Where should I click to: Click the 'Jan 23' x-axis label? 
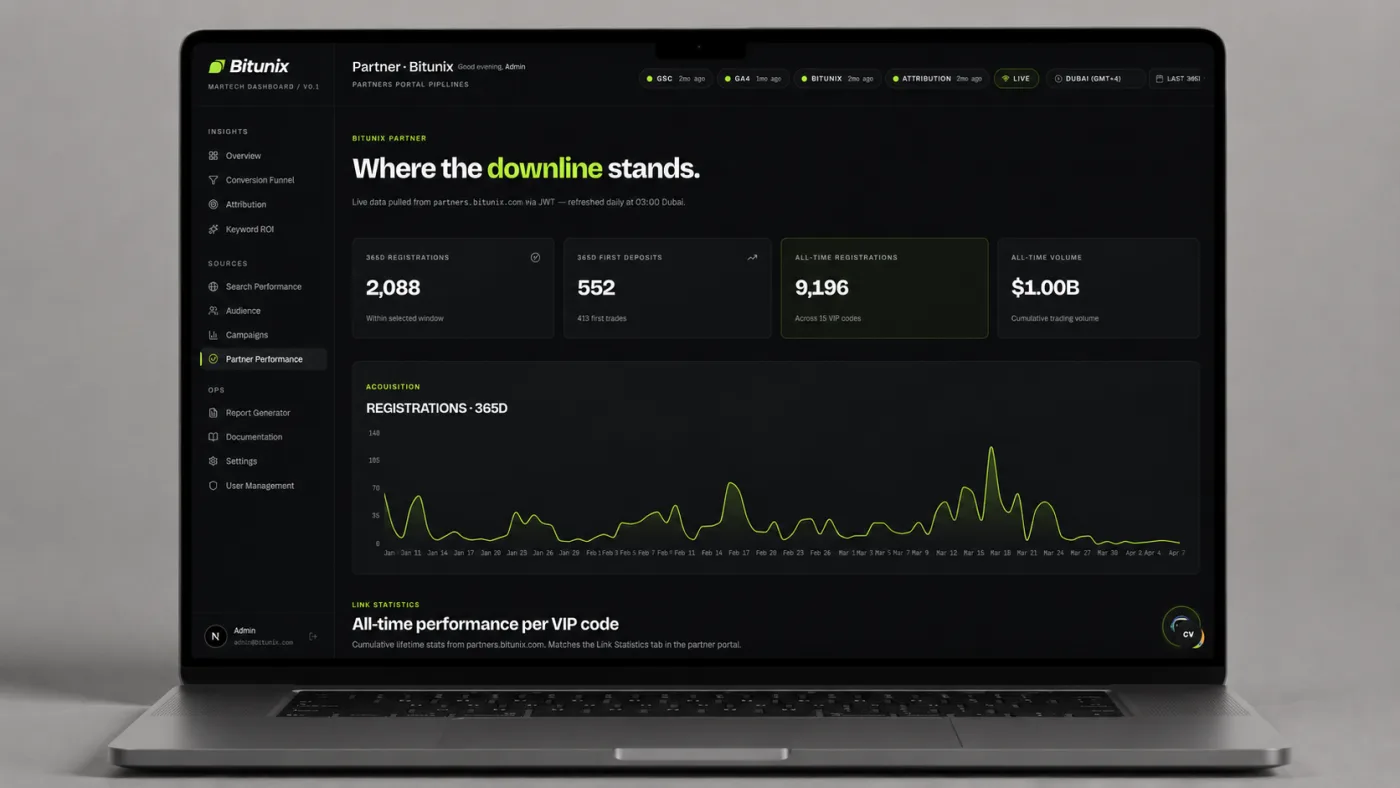pos(516,553)
